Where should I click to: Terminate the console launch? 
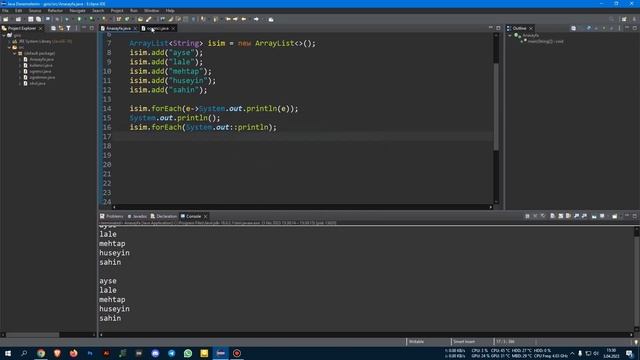point(527,216)
